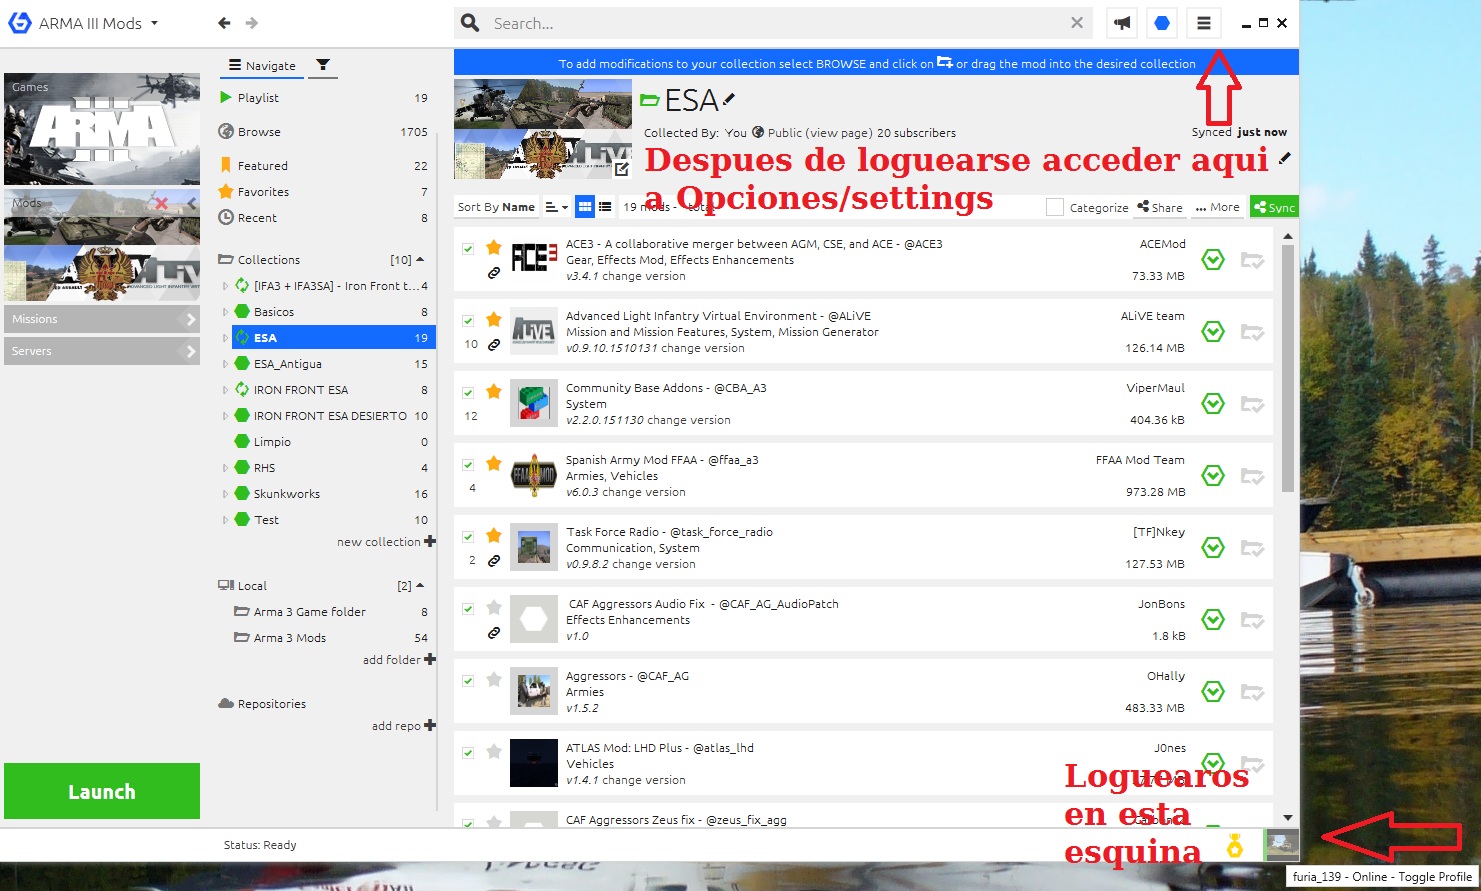Click the blue hexagon icon in top toolbar
This screenshot has height=891, width=1481.
[x=1162, y=23]
